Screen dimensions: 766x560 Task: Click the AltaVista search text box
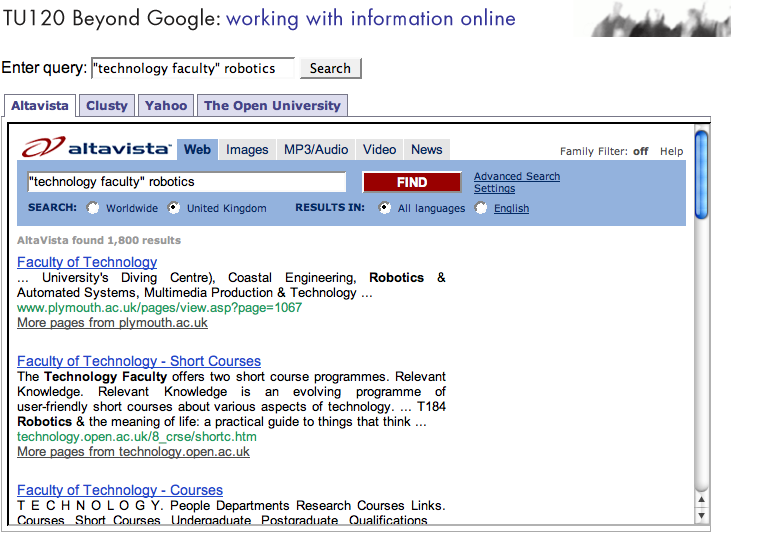click(x=187, y=182)
